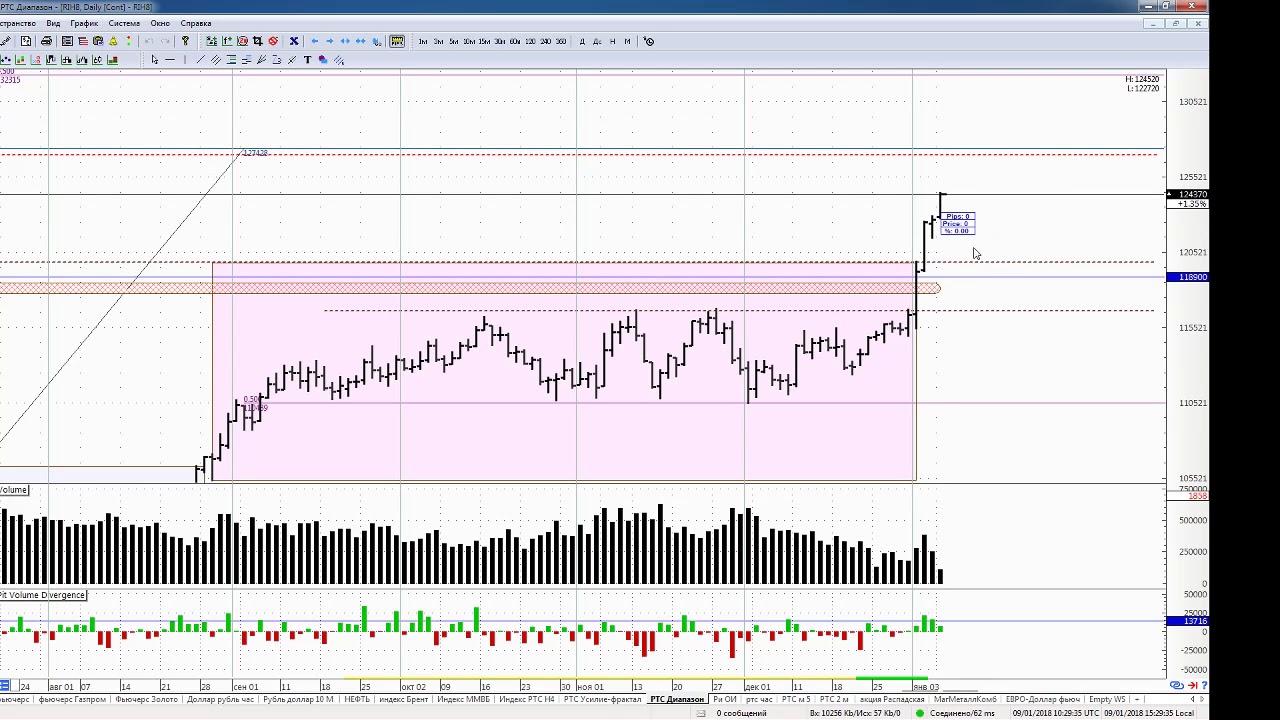Select the parallel channel tool
The image size is (1280, 720).
click(x=216, y=60)
